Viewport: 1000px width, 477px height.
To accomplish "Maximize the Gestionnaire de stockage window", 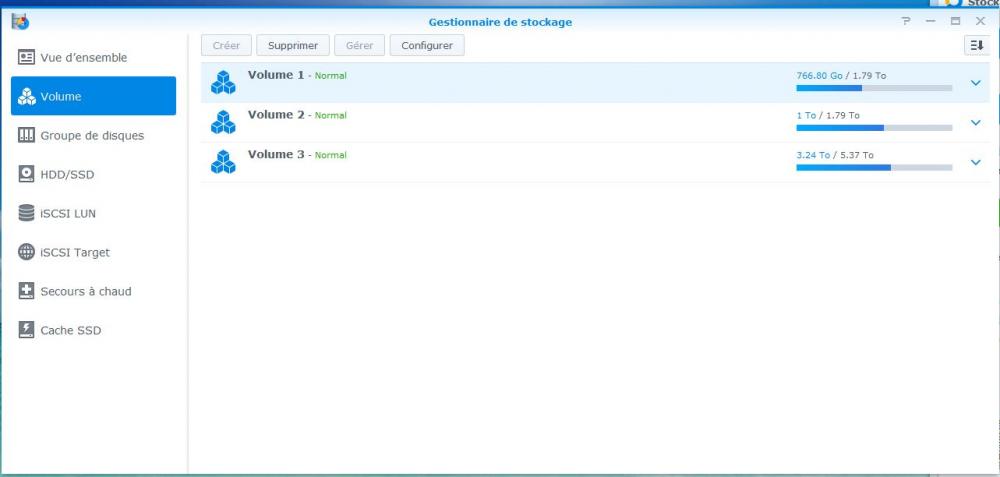I will [955, 21].
